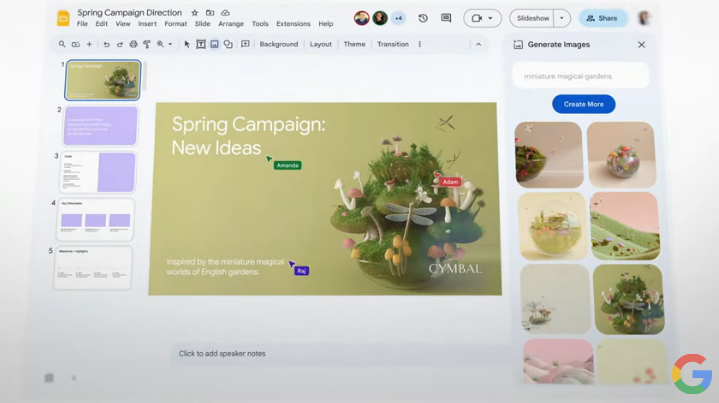The height and width of the screenshot is (403, 719).
Task: Select slide 5 thumbnail
Action: click(93, 268)
